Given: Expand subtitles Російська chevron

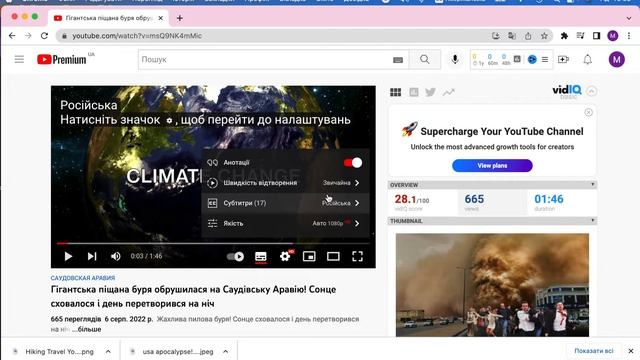Looking at the screenshot, I should (x=357, y=203).
